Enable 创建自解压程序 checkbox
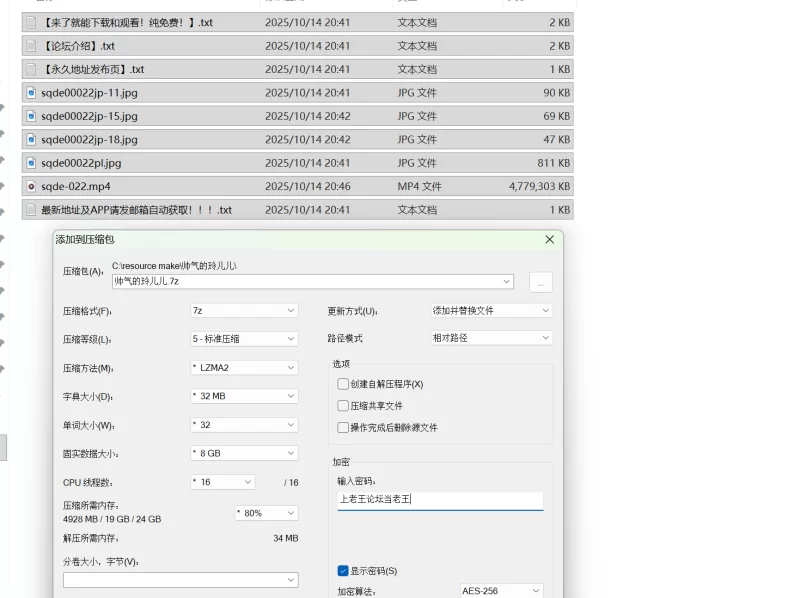The image size is (800, 598). coord(344,384)
